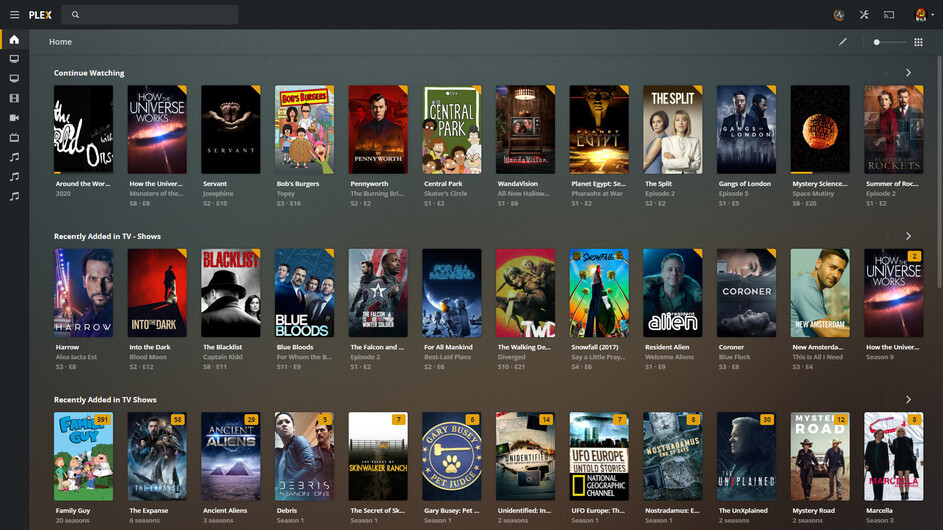Open Family Guy poster
The height and width of the screenshot is (530, 943).
tap(84, 457)
